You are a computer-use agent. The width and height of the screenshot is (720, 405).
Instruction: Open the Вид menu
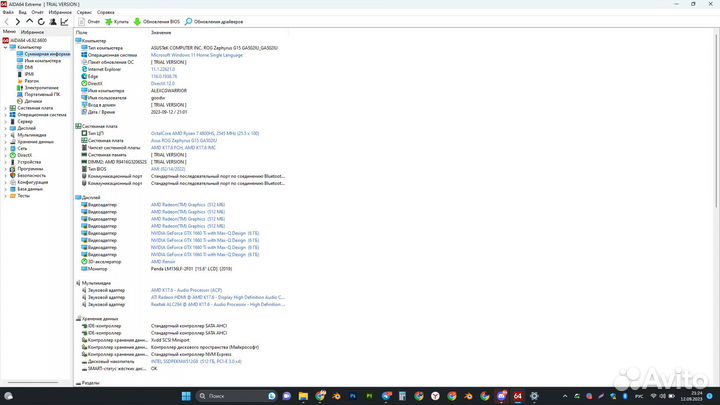point(22,12)
